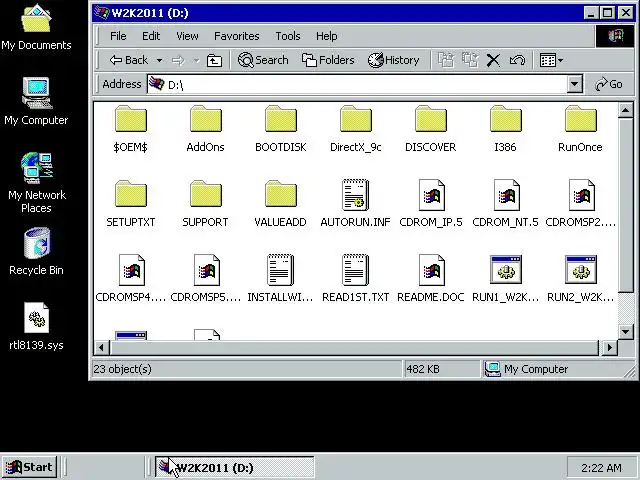Open the Help menu
Viewport: 640px width, 480px height.
327,36
